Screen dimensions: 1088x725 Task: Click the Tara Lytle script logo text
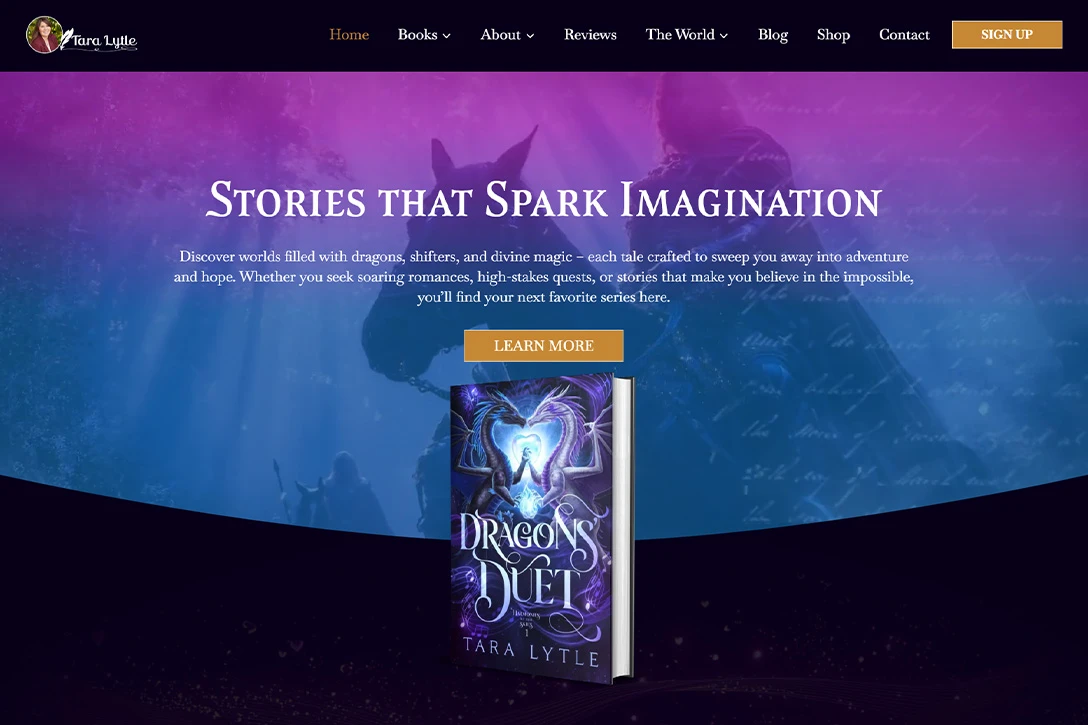point(103,41)
